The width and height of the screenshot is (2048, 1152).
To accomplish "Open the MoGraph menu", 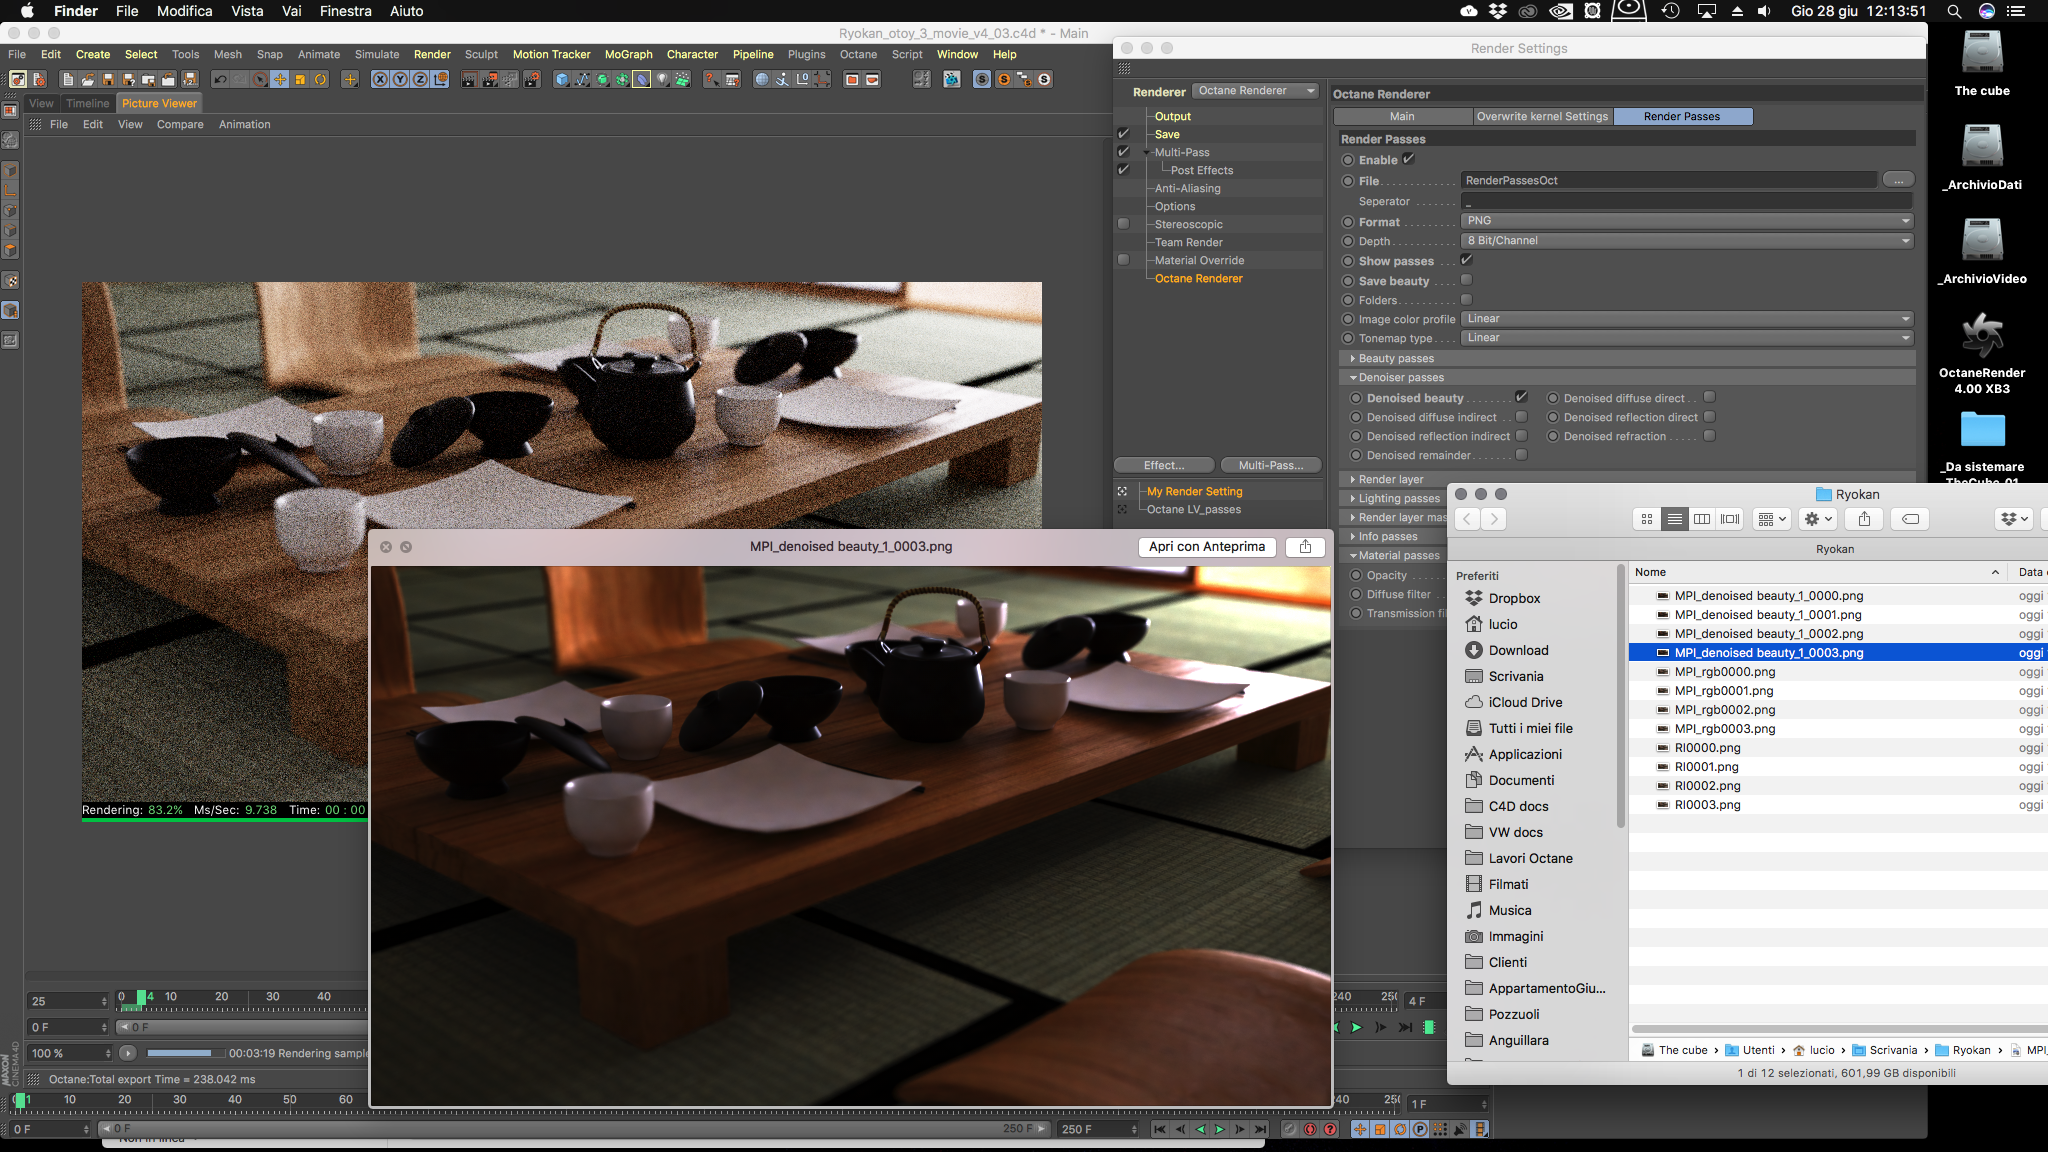I will 628,55.
